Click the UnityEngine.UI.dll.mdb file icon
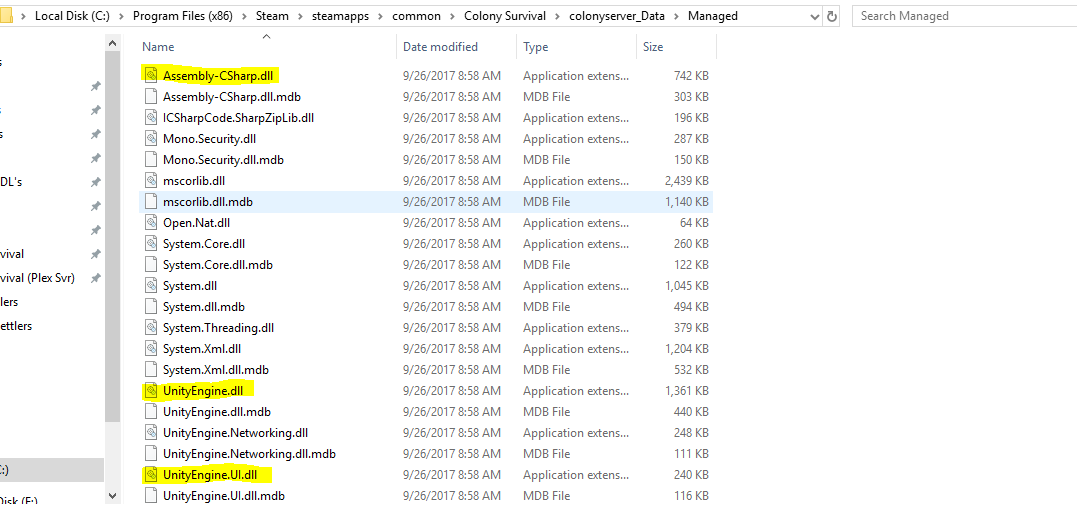This screenshot has height=515, width=1077. click(x=151, y=496)
